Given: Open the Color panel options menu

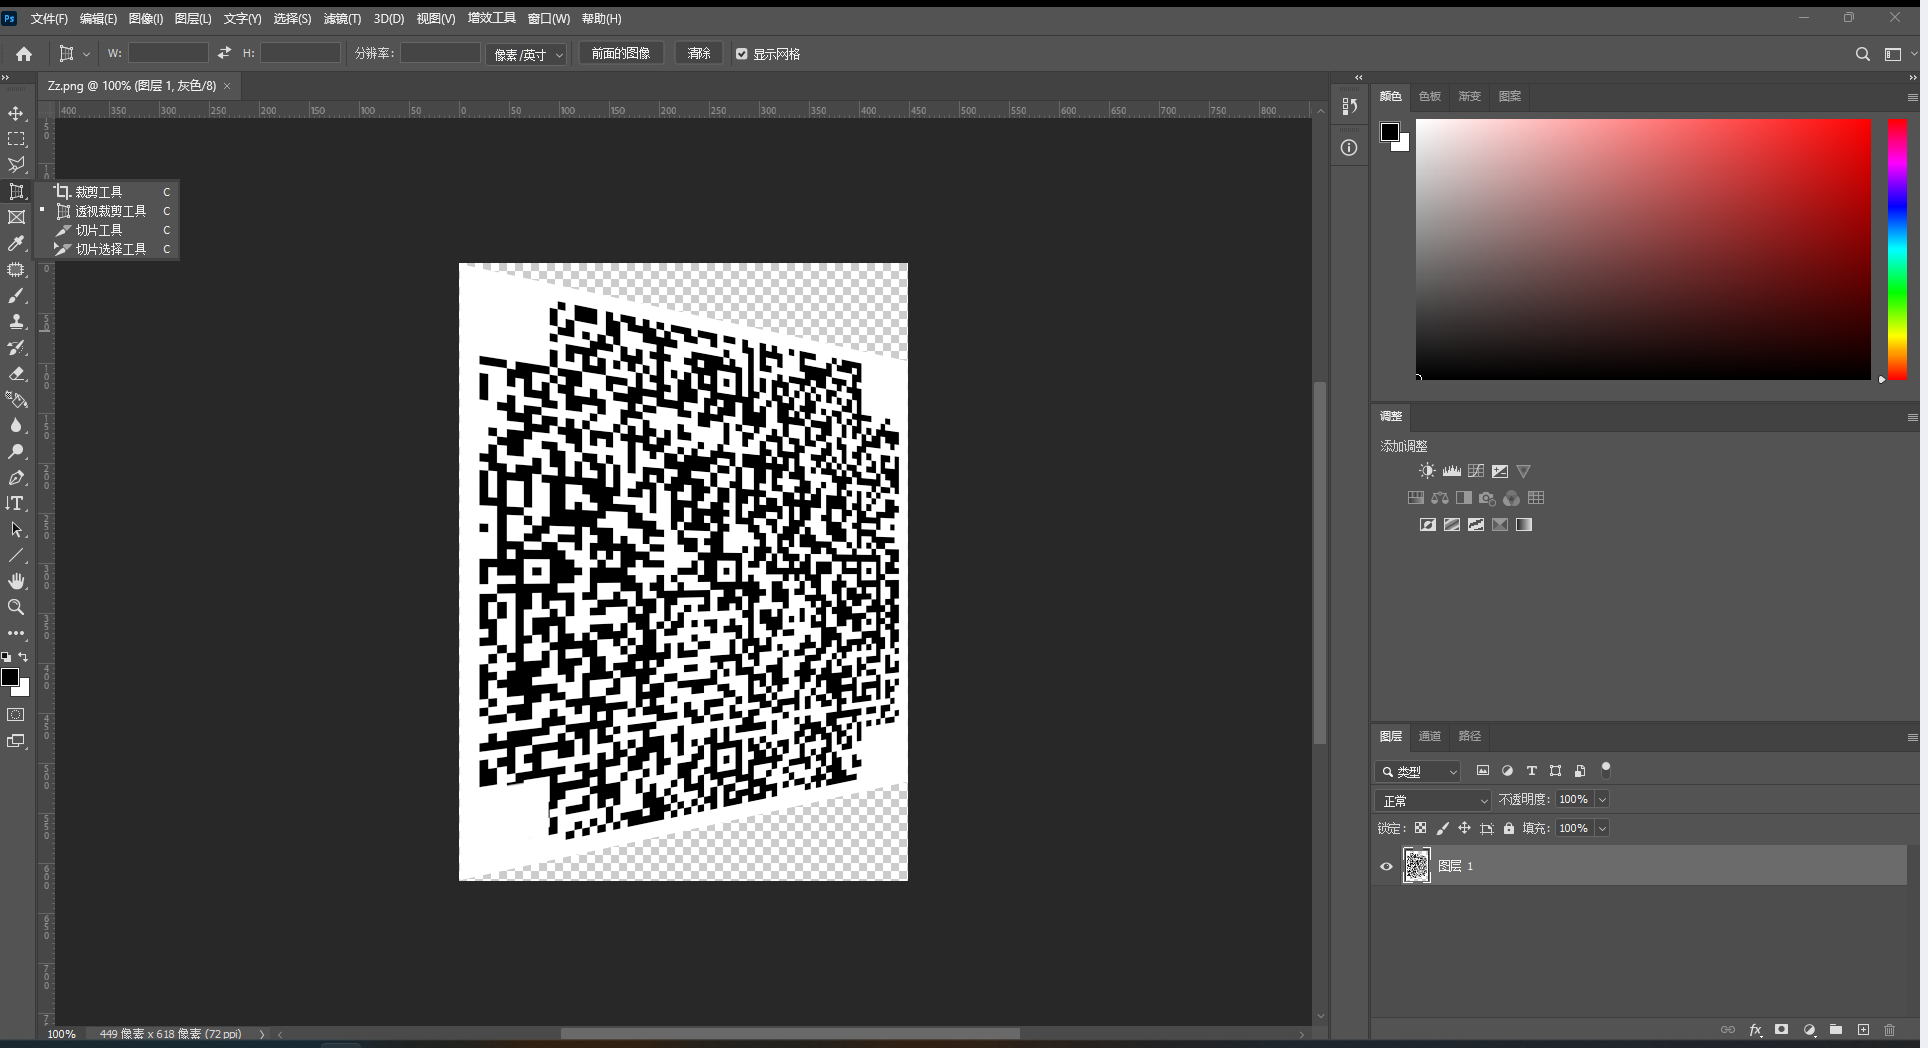Looking at the screenshot, I should (1912, 97).
